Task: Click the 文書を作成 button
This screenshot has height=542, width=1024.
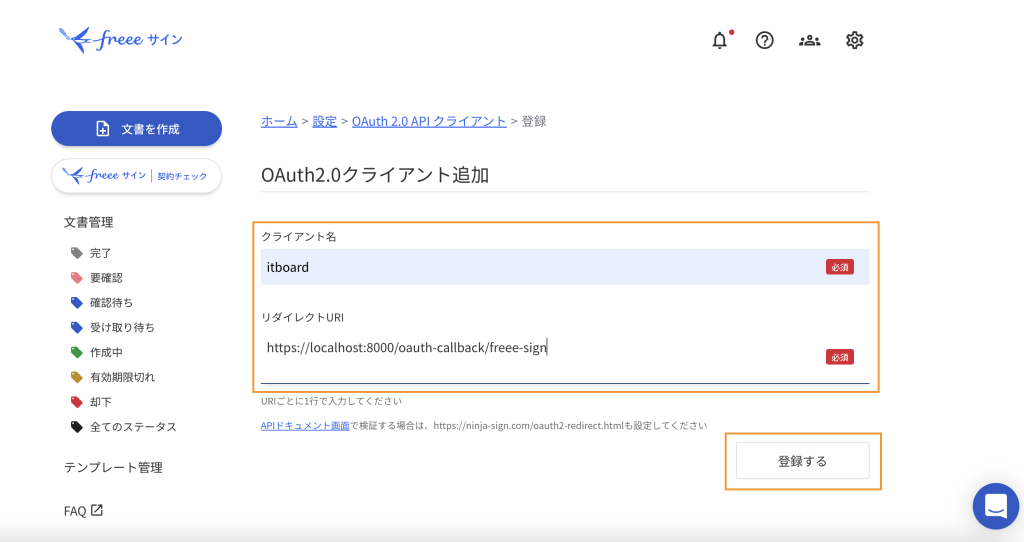Action: [136, 129]
